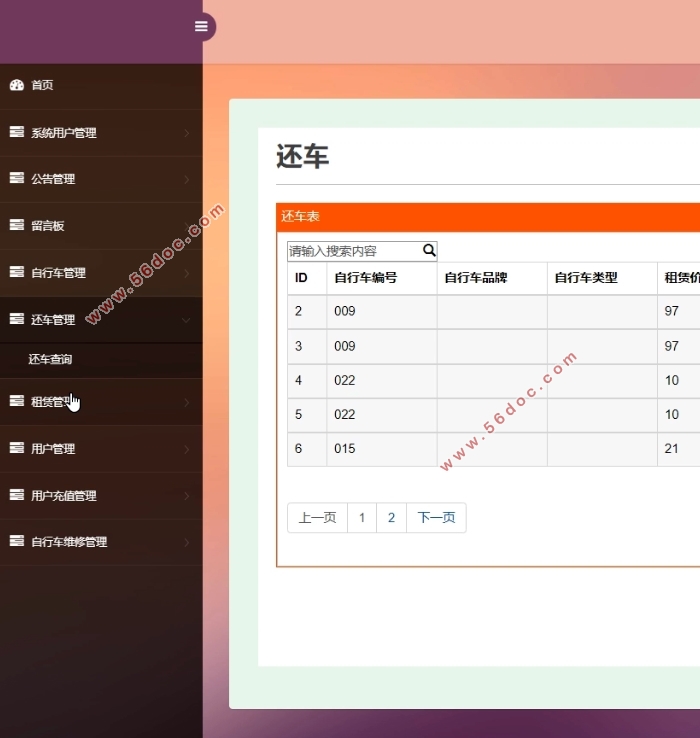The width and height of the screenshot is (700, 738).
Task: Click the 自行车品牌 column header
Action: (x=475, y=278)
